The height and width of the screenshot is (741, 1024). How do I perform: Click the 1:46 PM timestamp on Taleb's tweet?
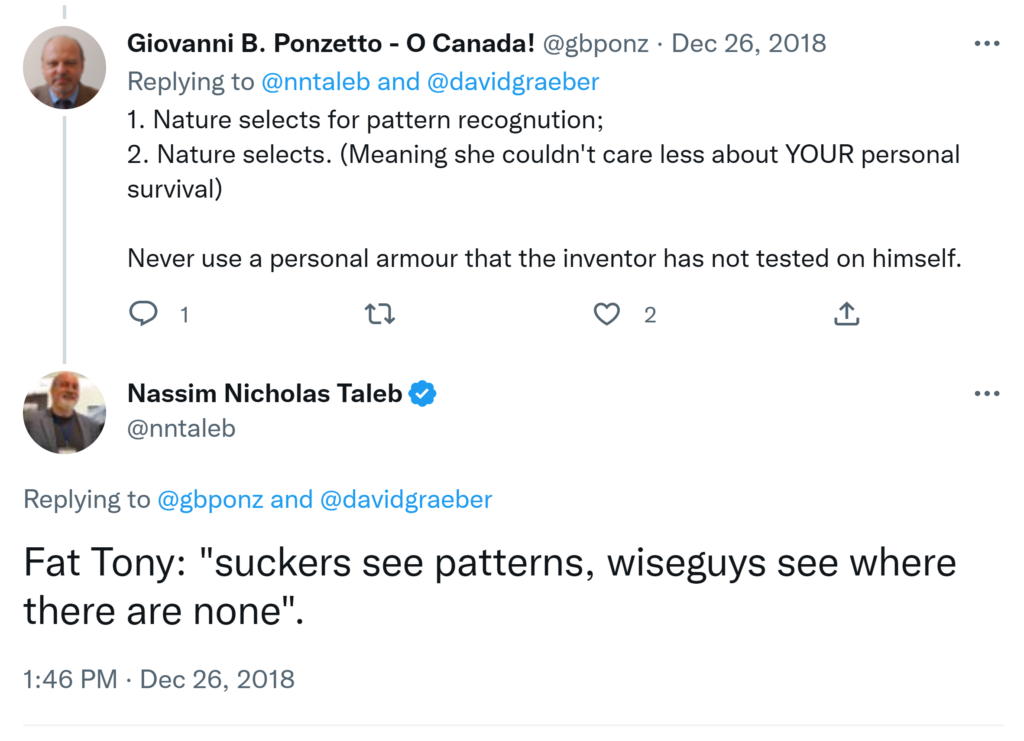pos(70,680)
